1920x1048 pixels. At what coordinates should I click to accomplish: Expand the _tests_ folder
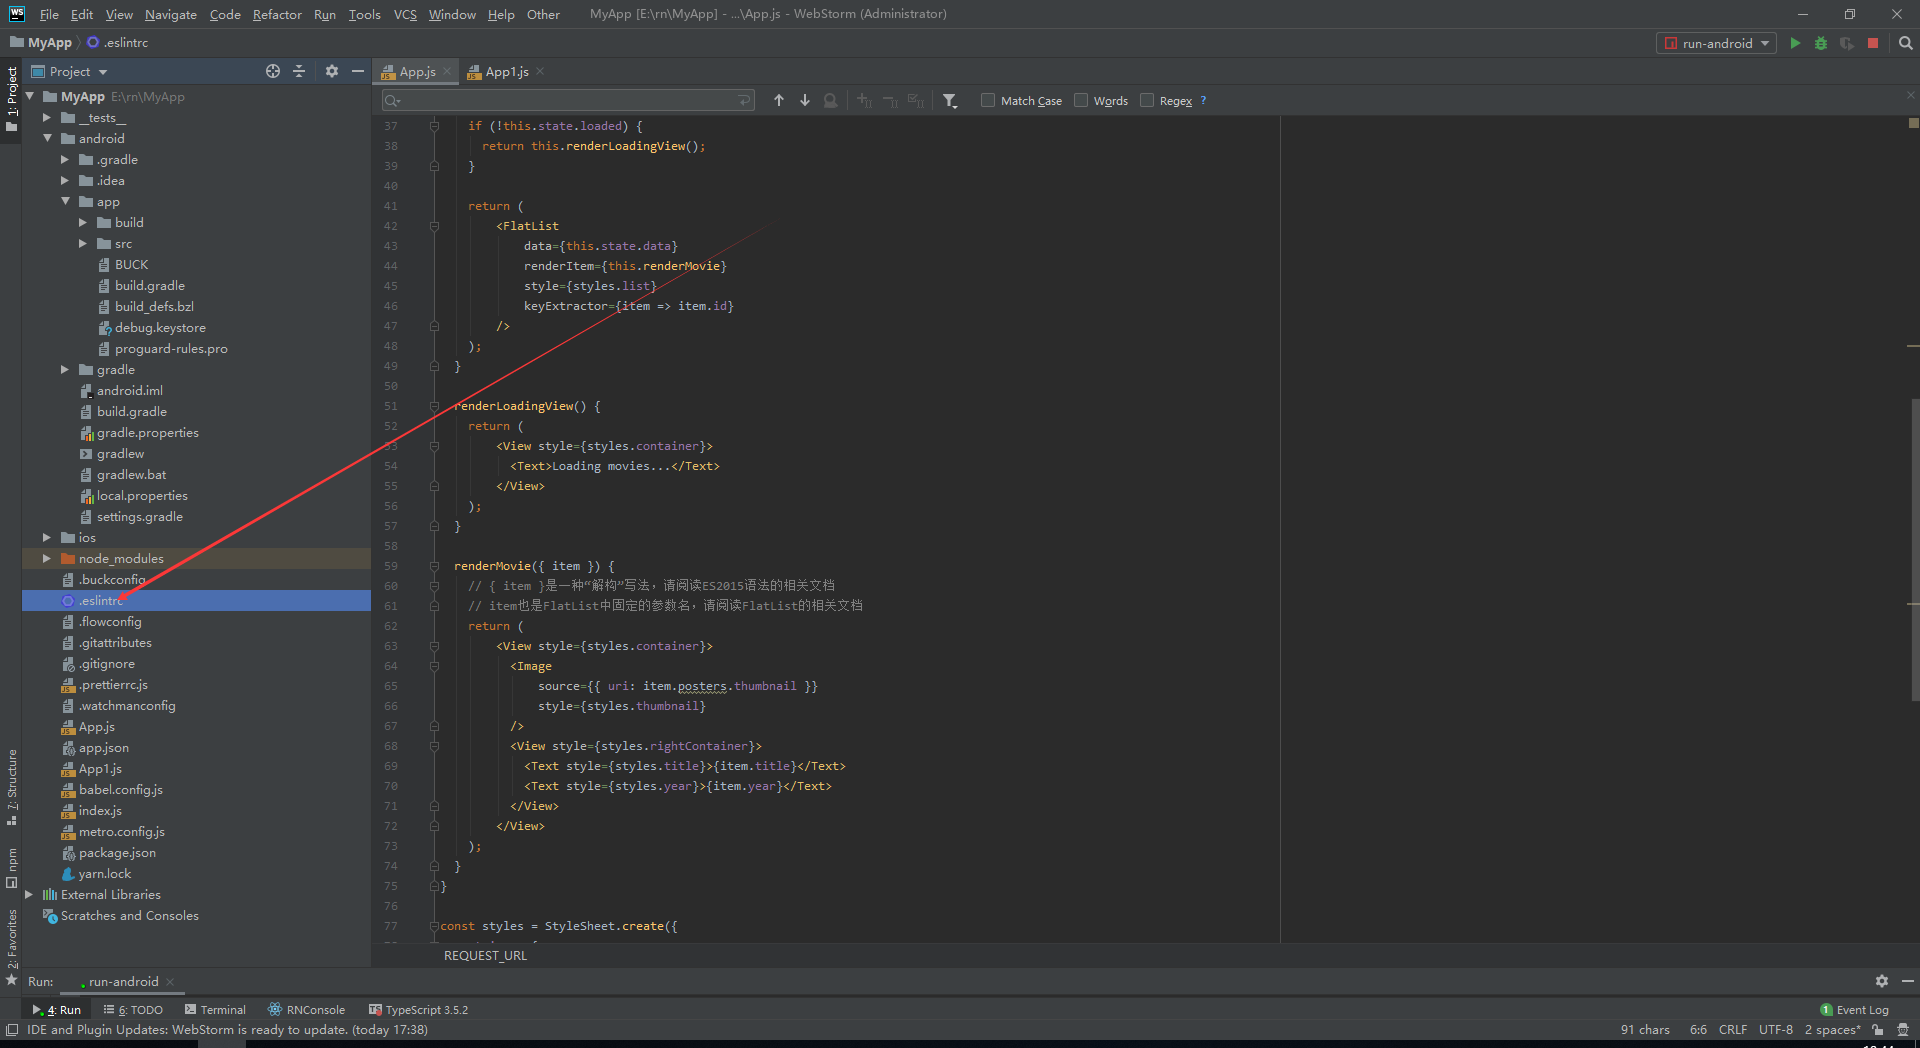click(46, 117)
